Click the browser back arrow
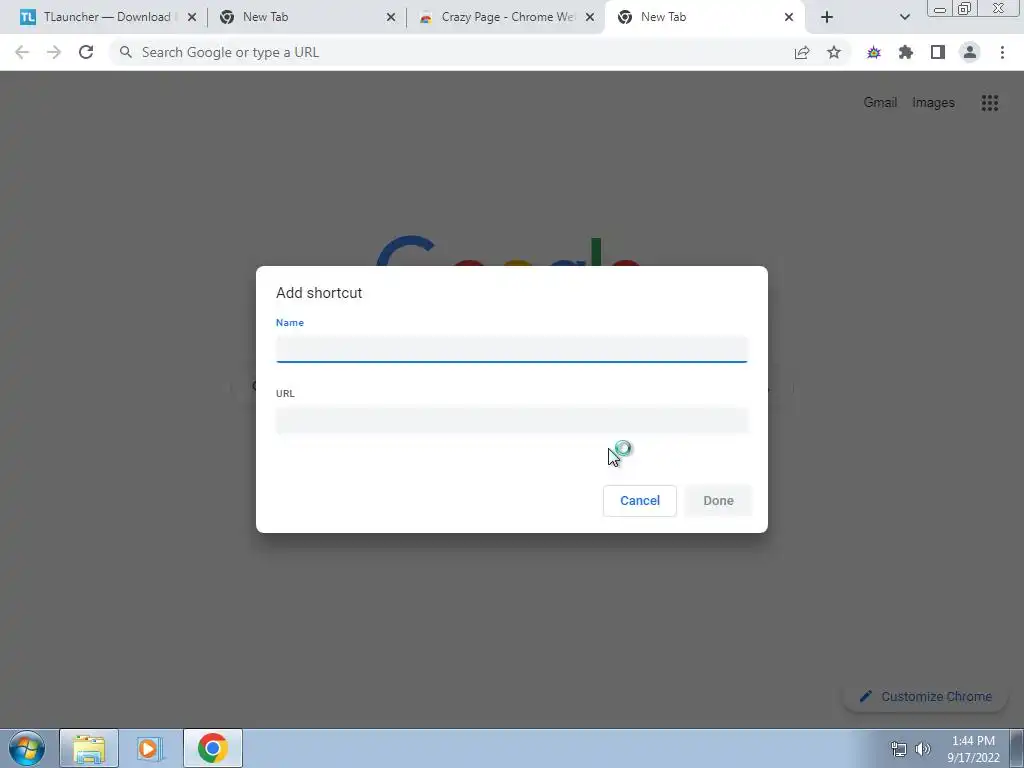 [22, 52]
